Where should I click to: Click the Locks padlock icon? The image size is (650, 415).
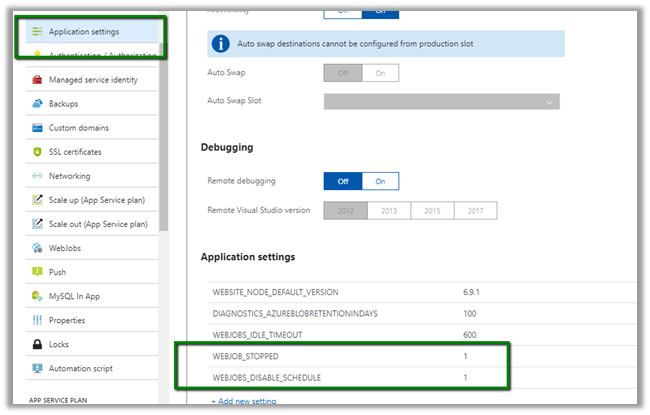coord(36,344)
